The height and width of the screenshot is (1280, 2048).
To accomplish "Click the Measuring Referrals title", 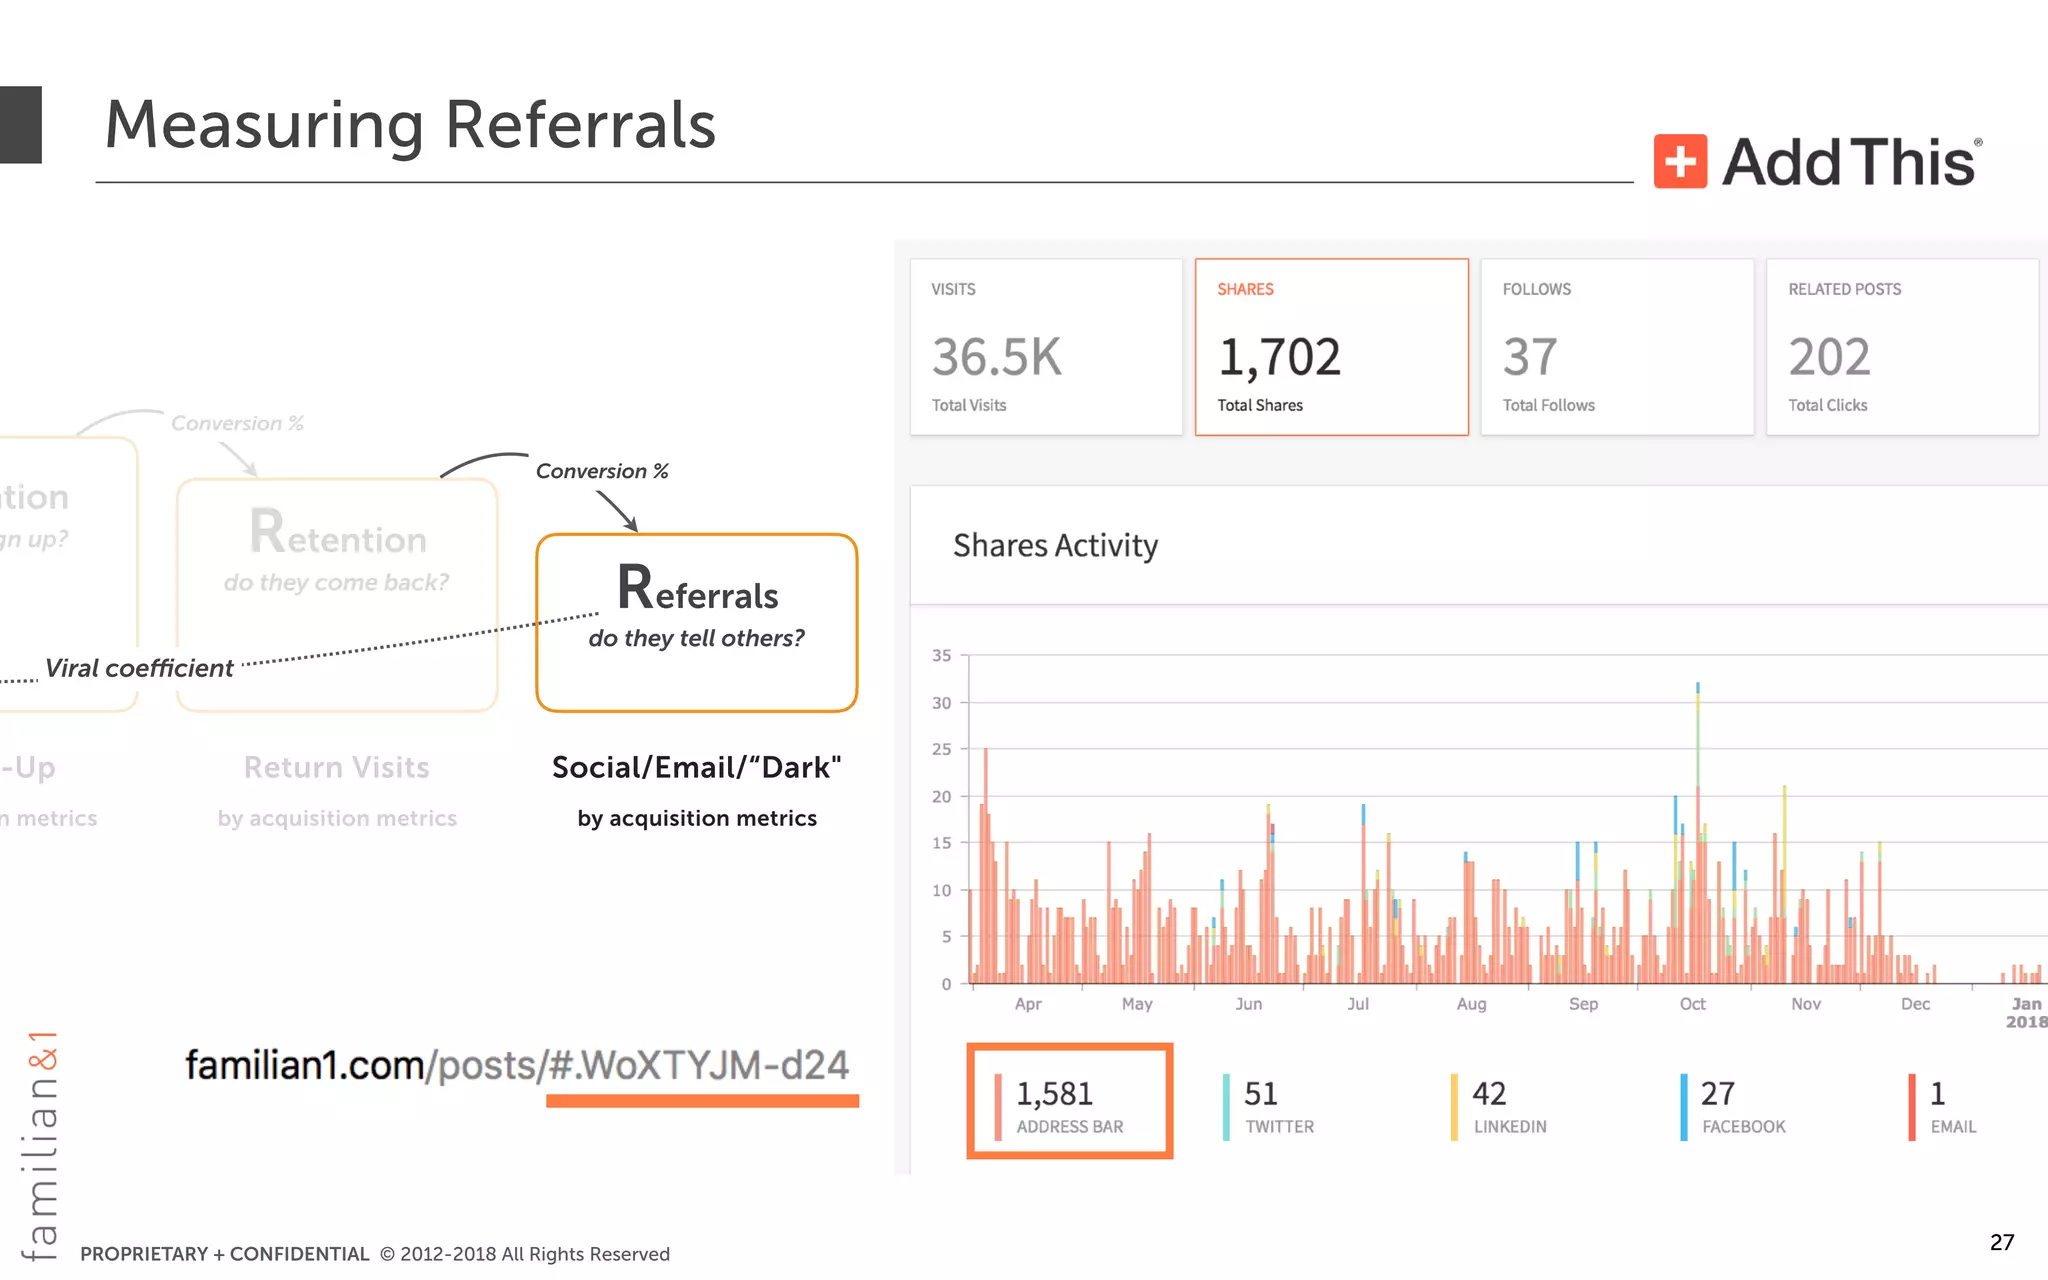I will click(x=410, y=125).
